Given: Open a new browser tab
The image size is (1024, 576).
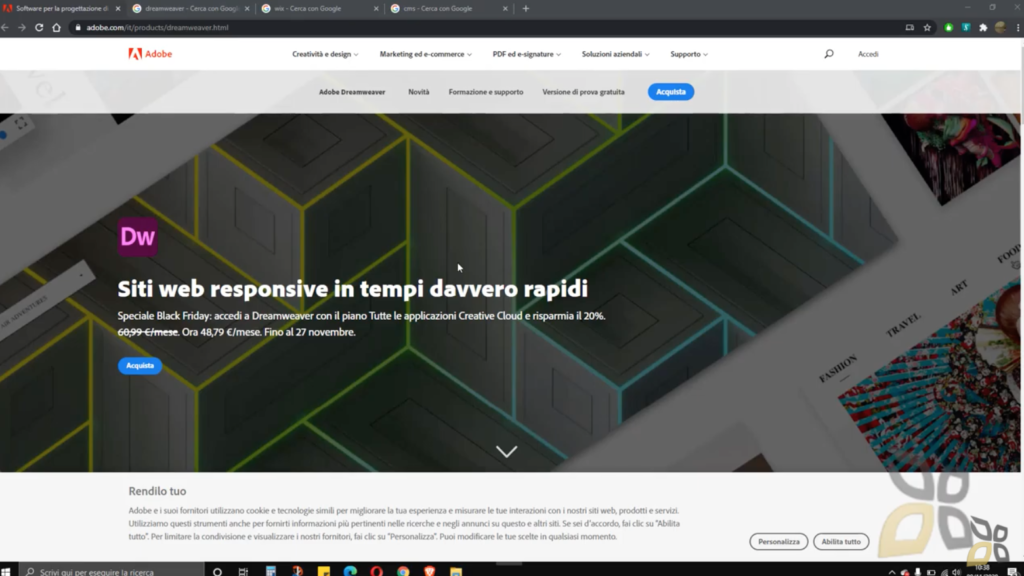Looking at the screenshot, I should point(526,8).
